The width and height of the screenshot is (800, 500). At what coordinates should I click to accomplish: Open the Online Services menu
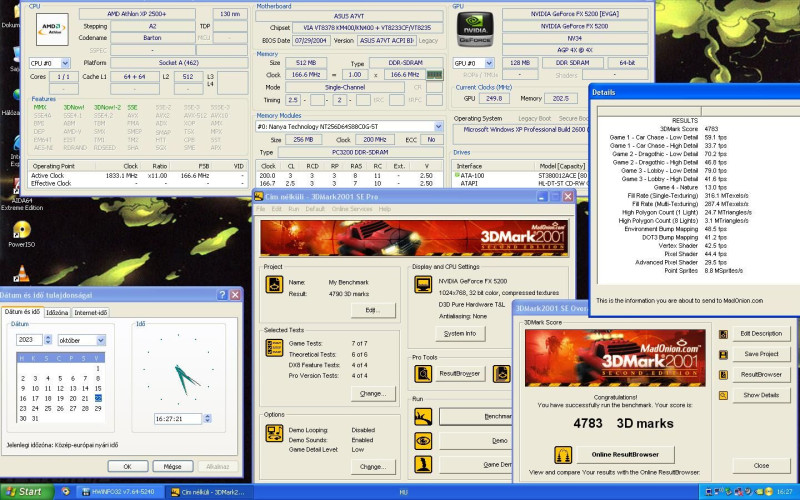(x=352, y=209)
